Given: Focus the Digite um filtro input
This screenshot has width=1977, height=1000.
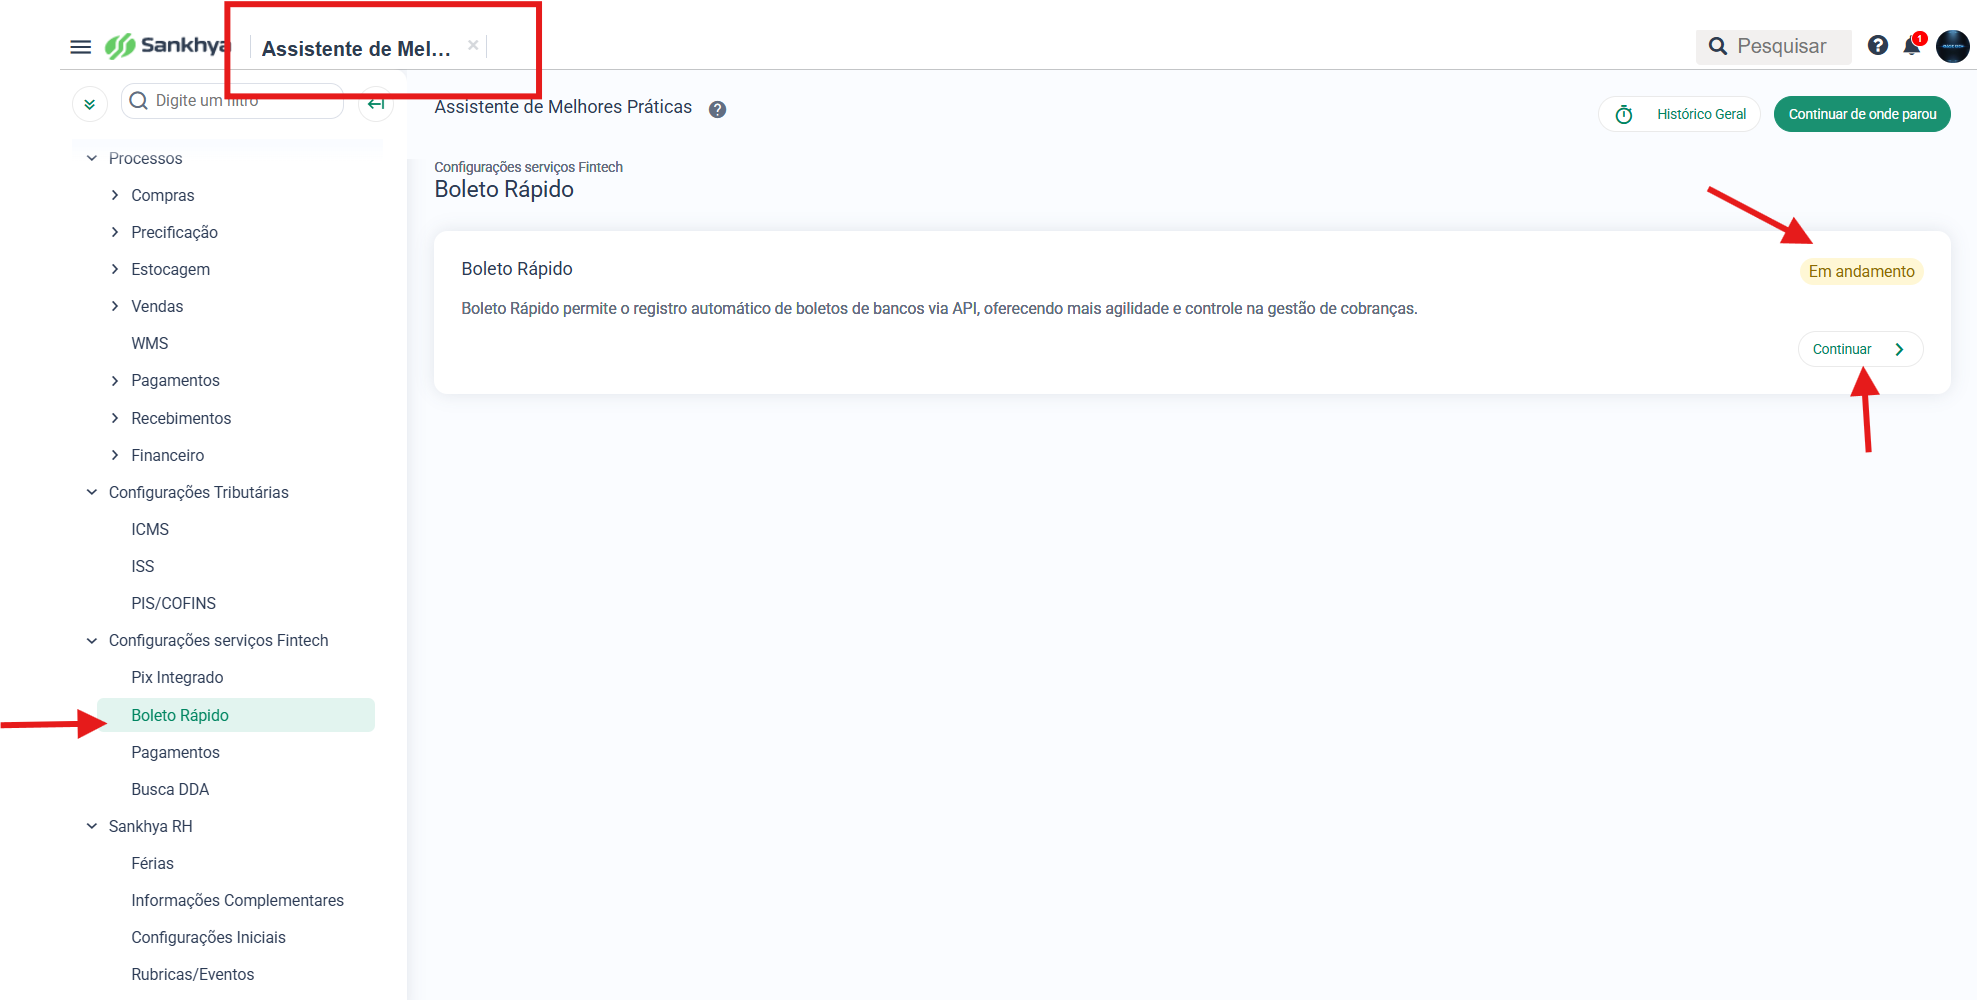Looking at the screenshot, I should click(232, 101).
